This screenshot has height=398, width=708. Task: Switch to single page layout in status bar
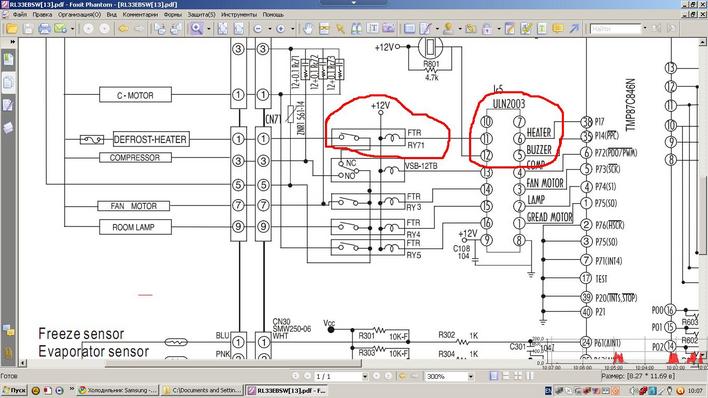tap(494, 376)
